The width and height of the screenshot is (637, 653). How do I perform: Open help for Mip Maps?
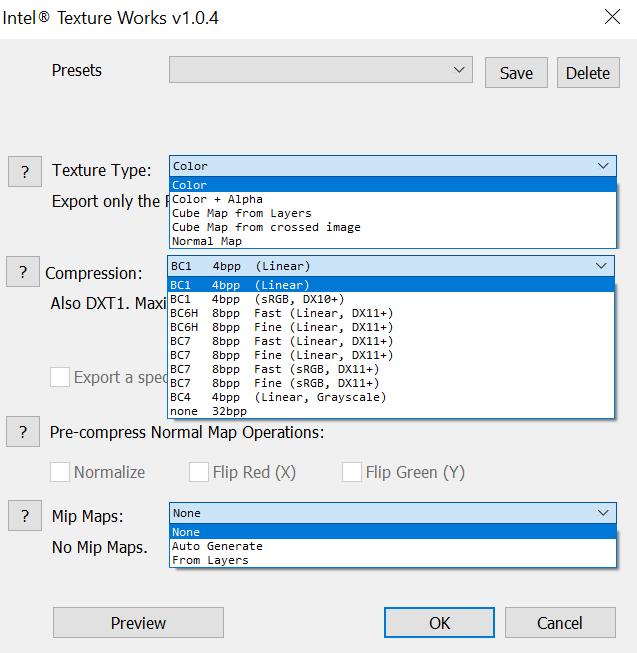tap(25, 516)
